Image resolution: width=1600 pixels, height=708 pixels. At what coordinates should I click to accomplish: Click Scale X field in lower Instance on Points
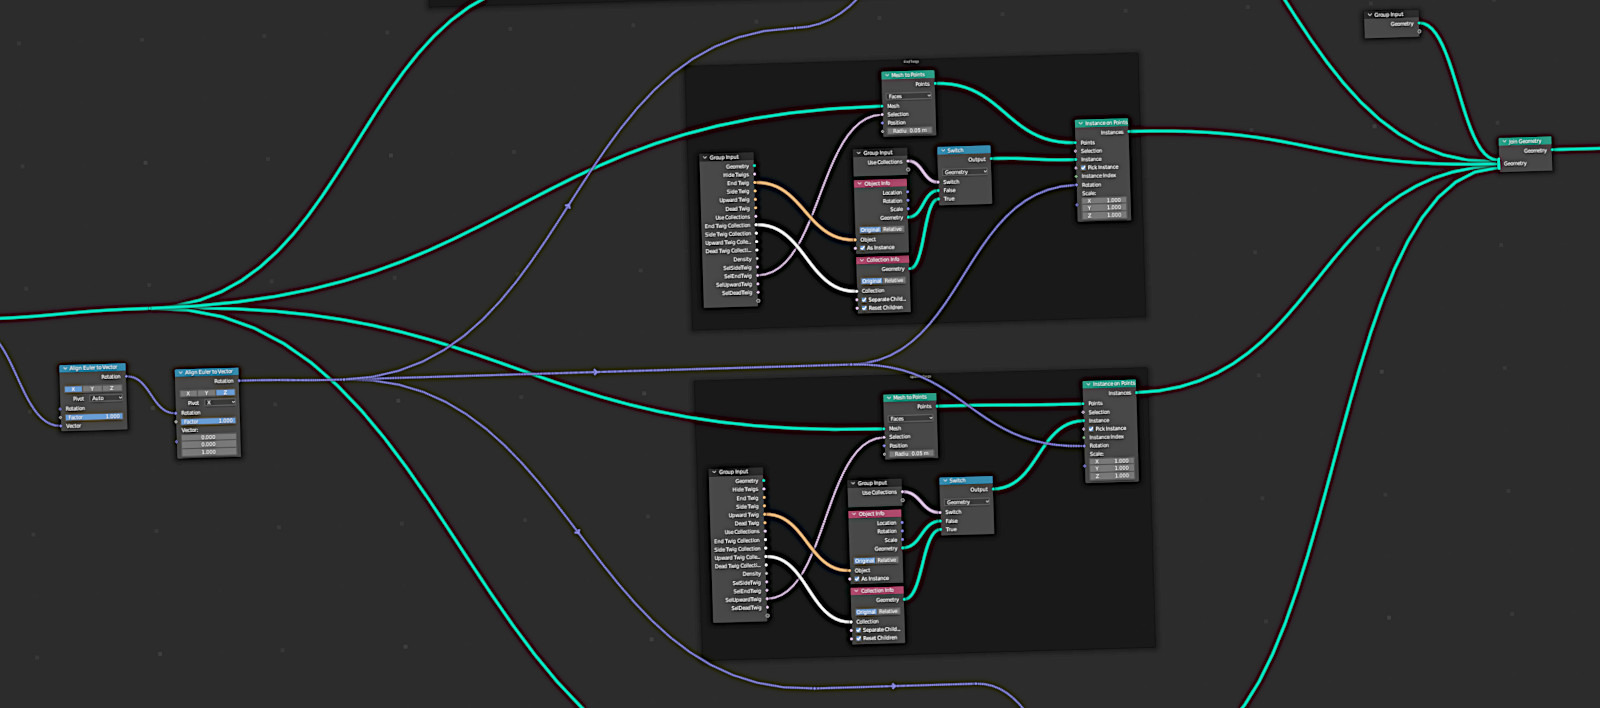[1110, 461]
